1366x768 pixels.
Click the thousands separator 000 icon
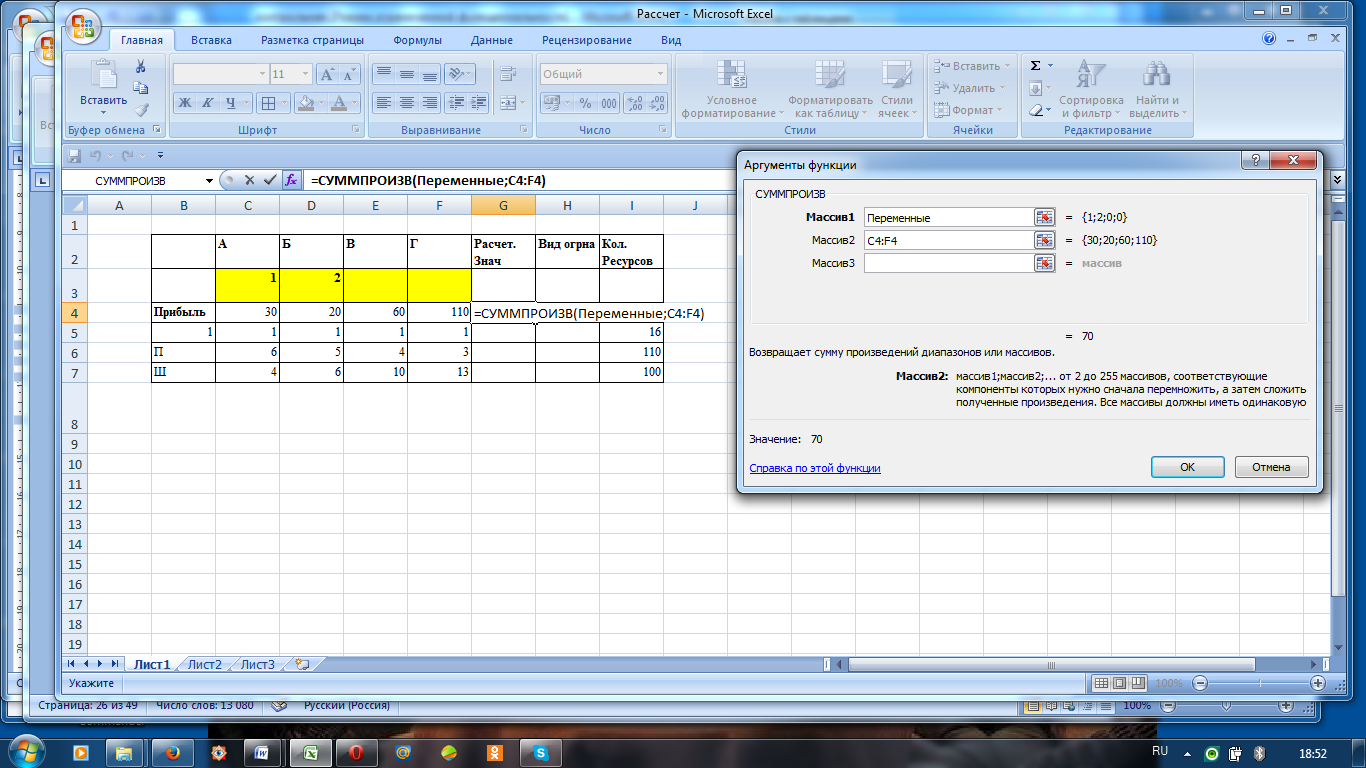[608, 103]
